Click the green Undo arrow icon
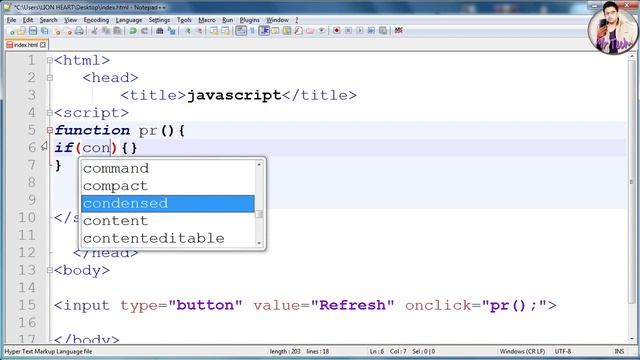 tap(133, 31)
